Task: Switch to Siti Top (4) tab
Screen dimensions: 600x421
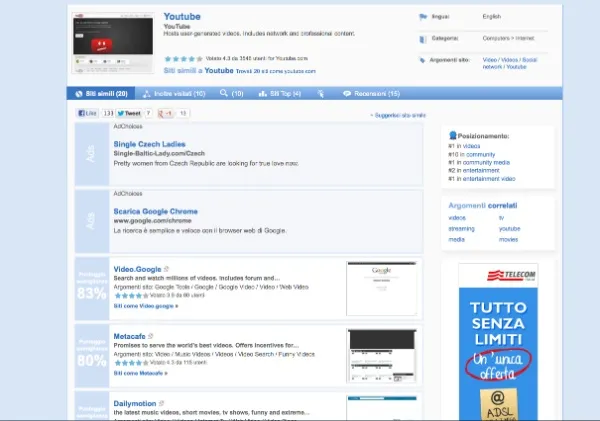Action: tap(280, 93)
